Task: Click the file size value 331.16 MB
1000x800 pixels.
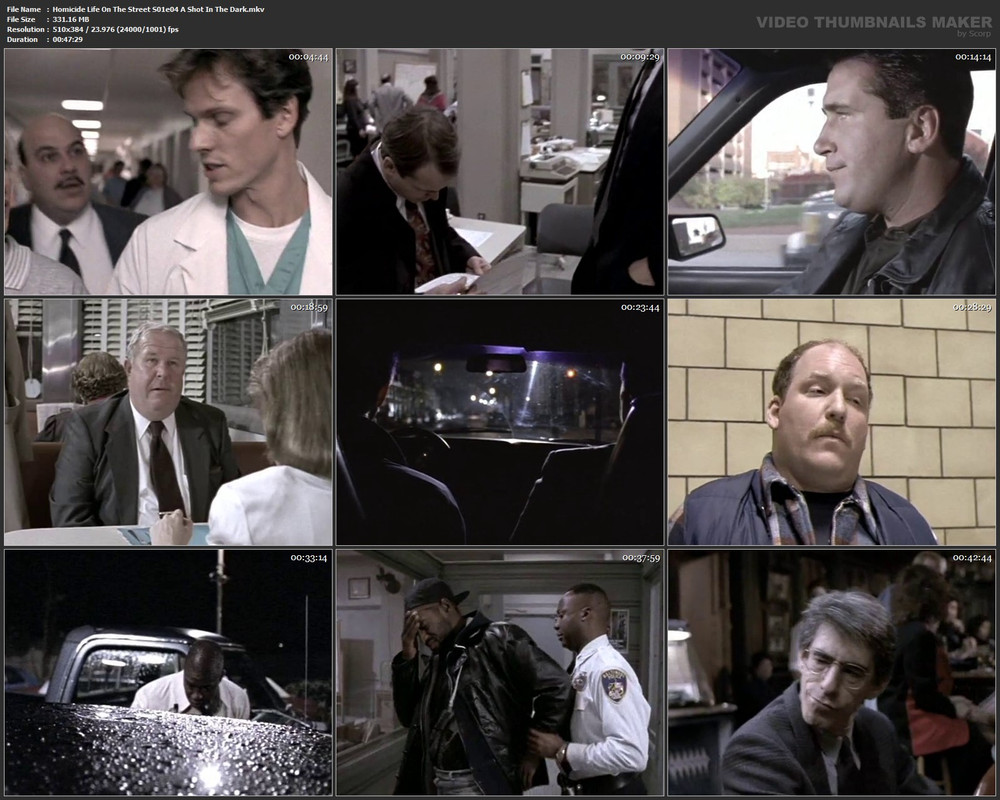Action: click(x=71, y=19)
